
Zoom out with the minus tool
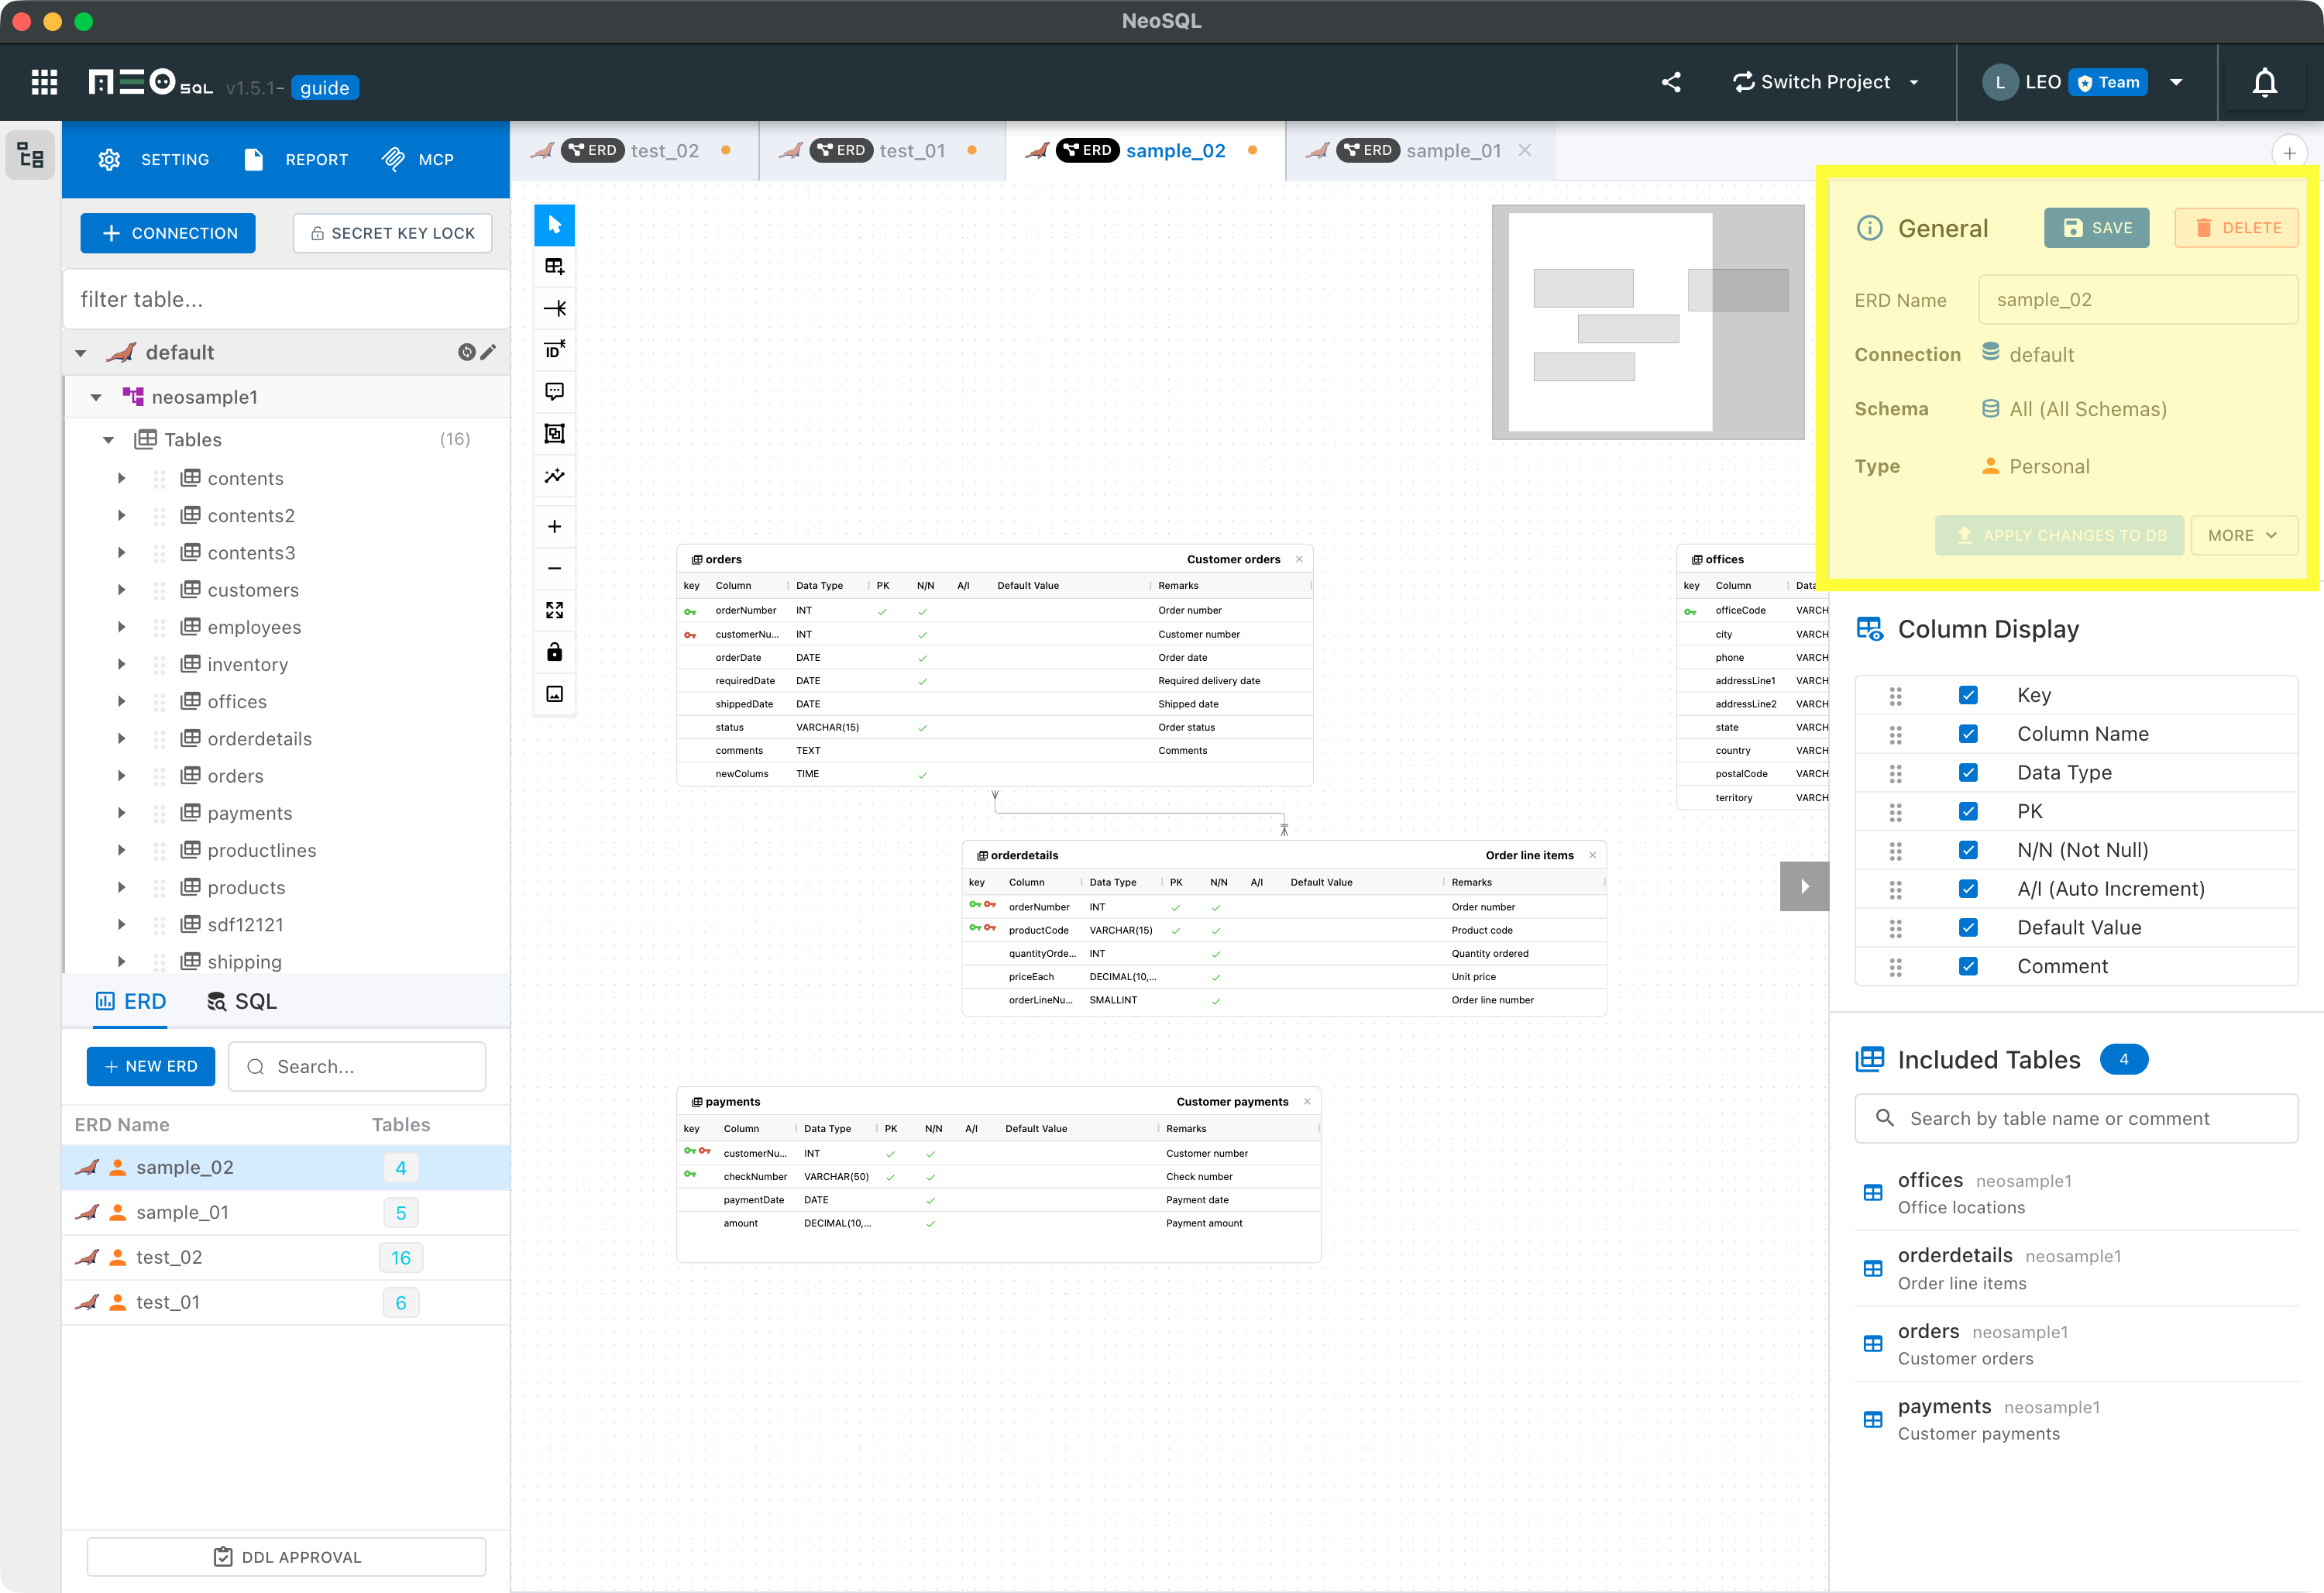pos(555,569)
